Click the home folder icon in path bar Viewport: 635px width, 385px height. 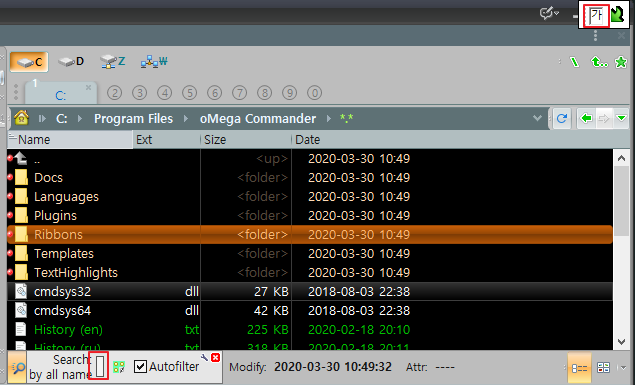pos(21,118)
